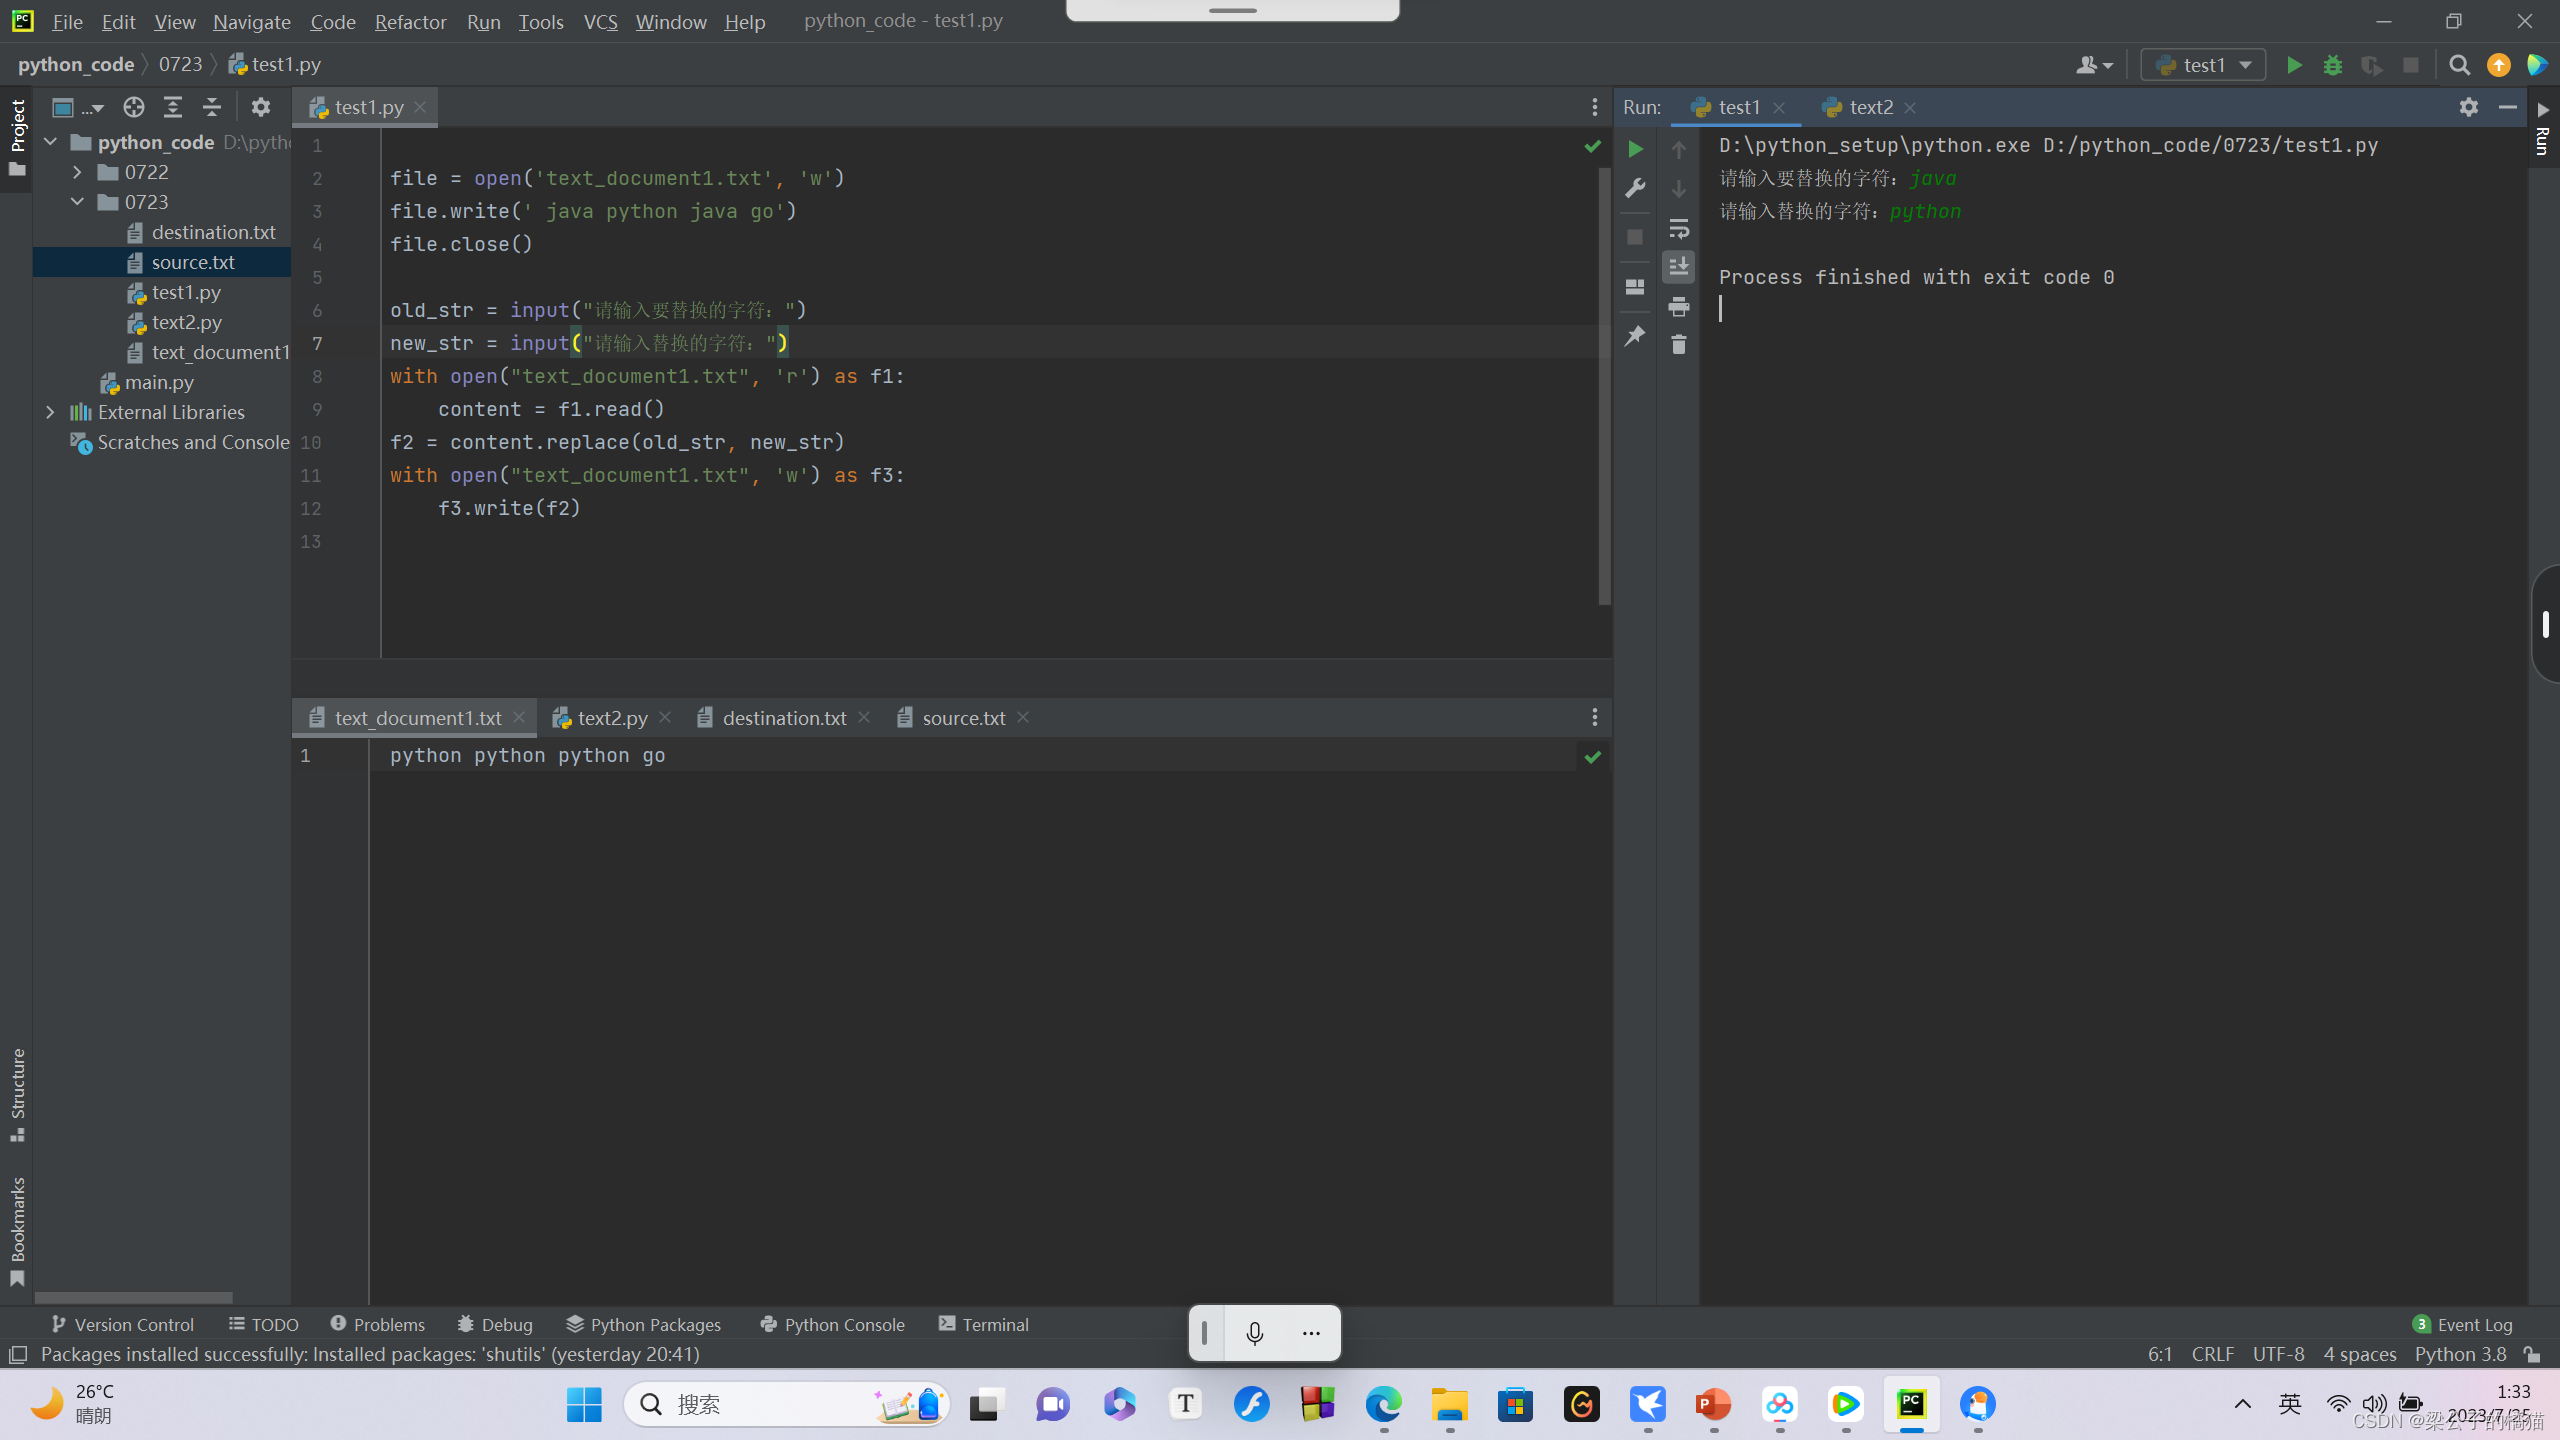This screenshot has height=1440, width=2560.
Task: Open Project panel settings gear
Action: [x=261, y=107]
